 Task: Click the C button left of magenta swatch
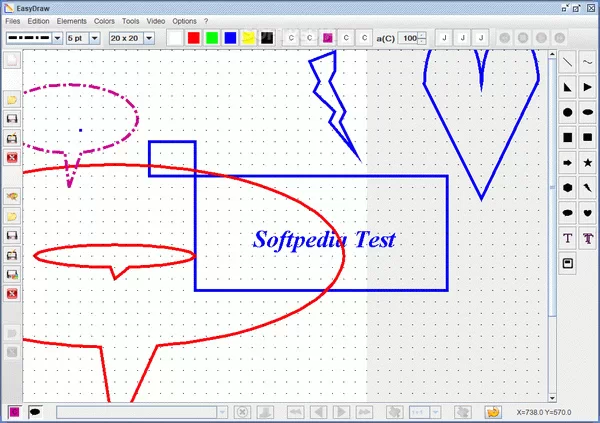pyautogui.click(x=309, y=38)
